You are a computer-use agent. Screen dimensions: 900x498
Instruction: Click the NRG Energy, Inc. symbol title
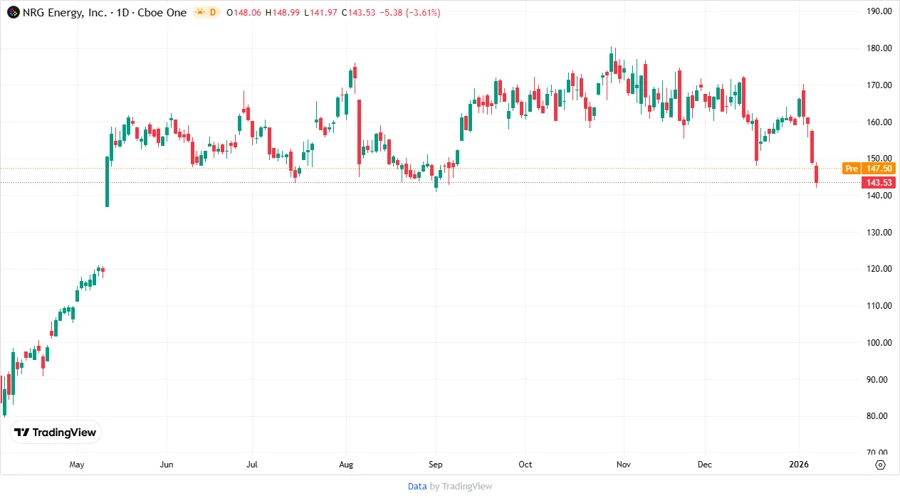tap(65, 13)
